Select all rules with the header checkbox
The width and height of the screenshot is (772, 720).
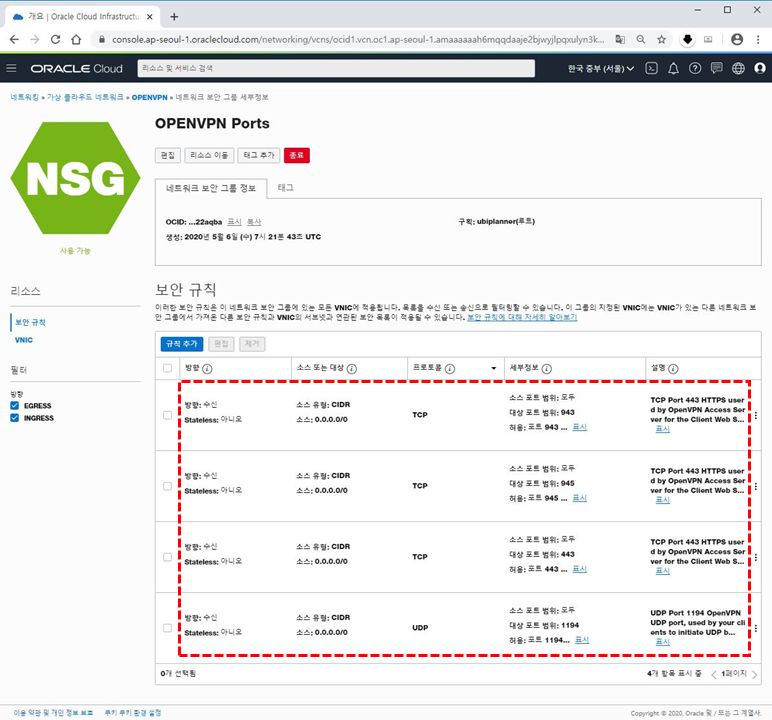(167, 368)
